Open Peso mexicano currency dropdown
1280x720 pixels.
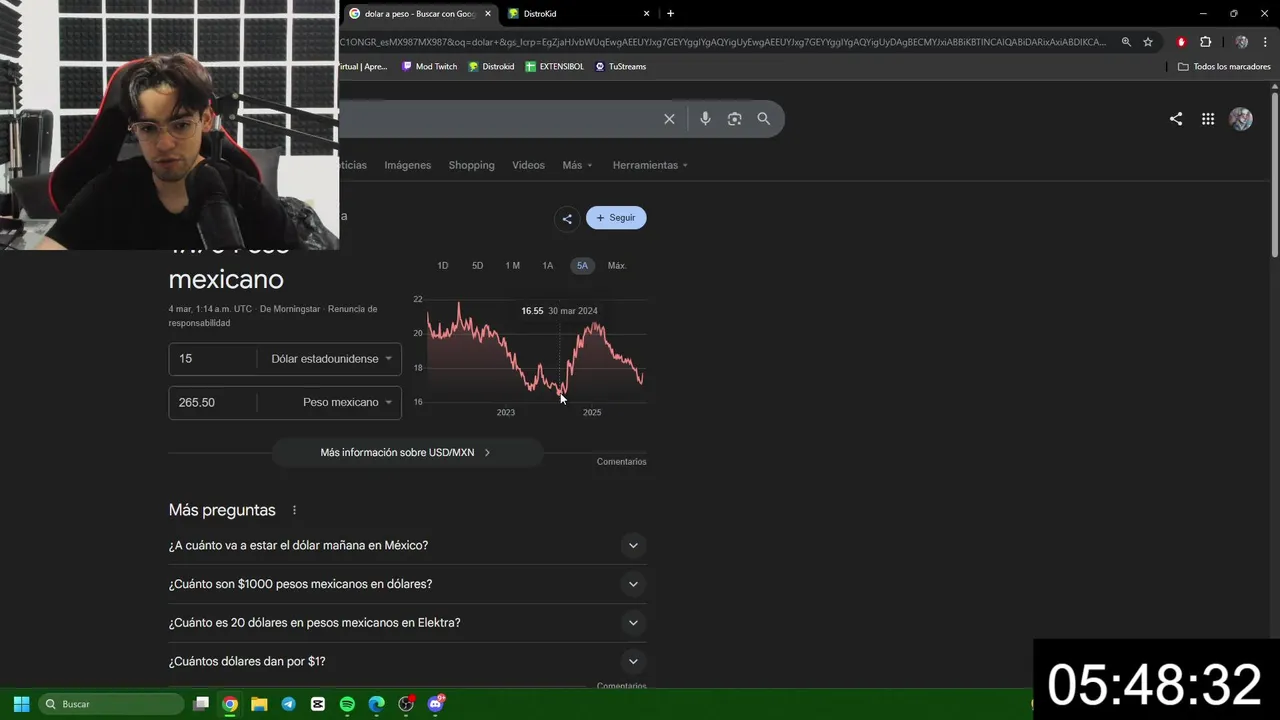point(347,402)
